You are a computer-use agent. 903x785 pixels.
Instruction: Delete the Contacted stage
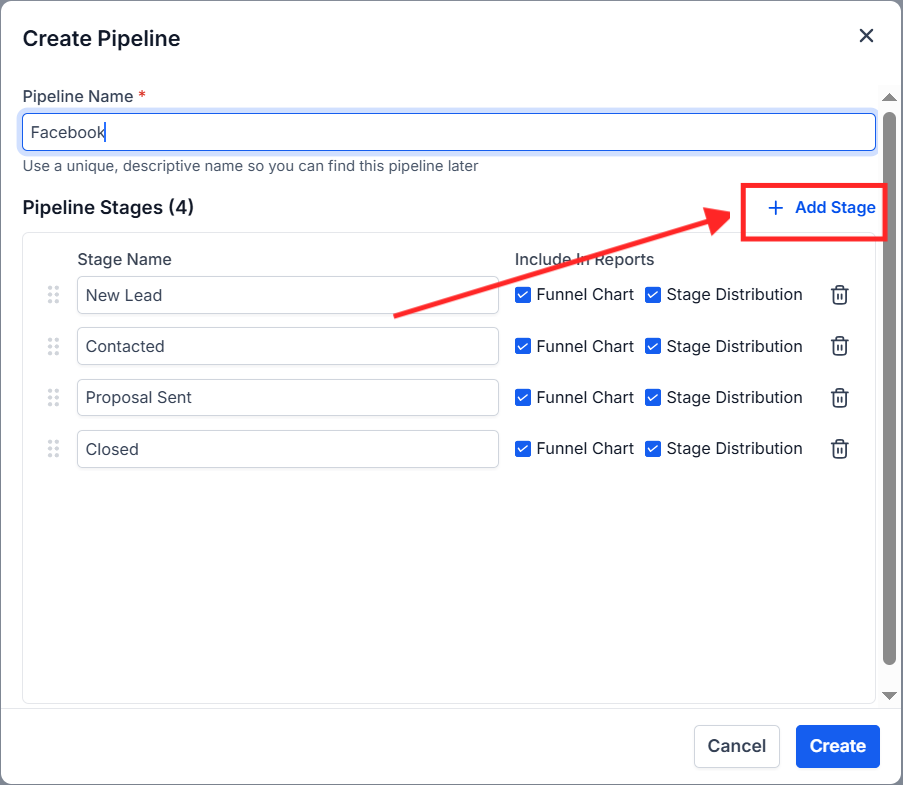(840, 346)
